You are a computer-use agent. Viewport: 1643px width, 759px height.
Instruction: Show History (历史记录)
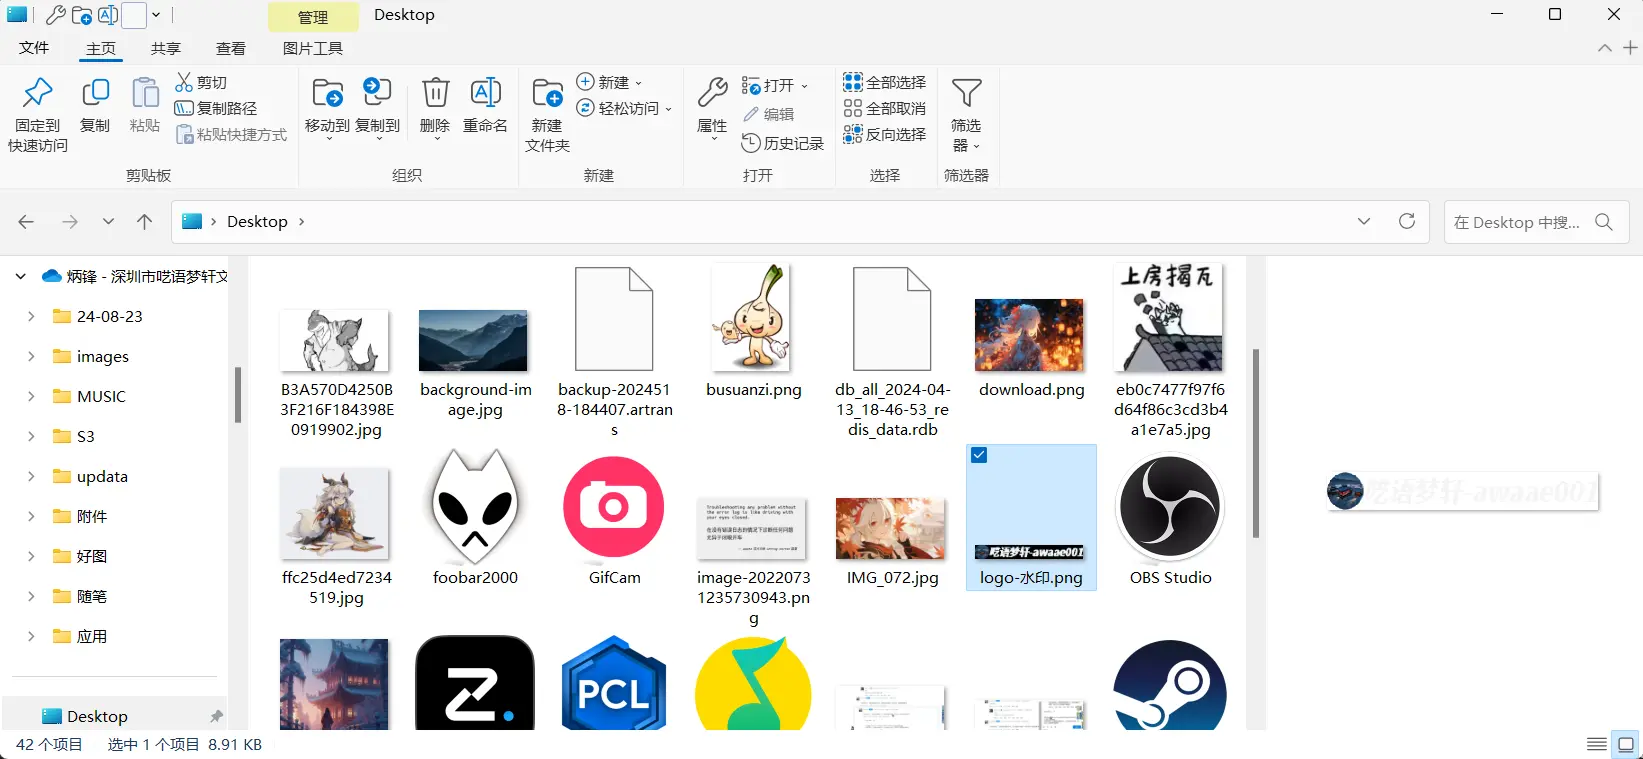tap(783, 143)
